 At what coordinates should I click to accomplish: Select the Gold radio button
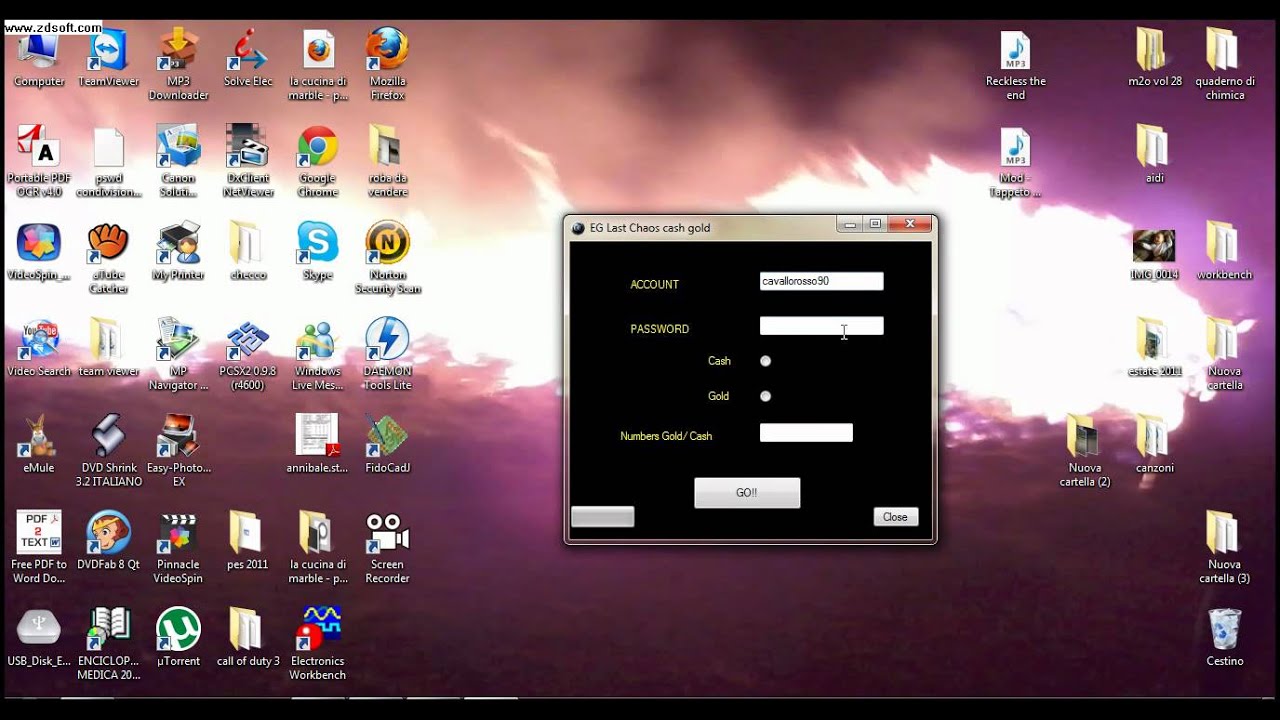coord(765,396)
